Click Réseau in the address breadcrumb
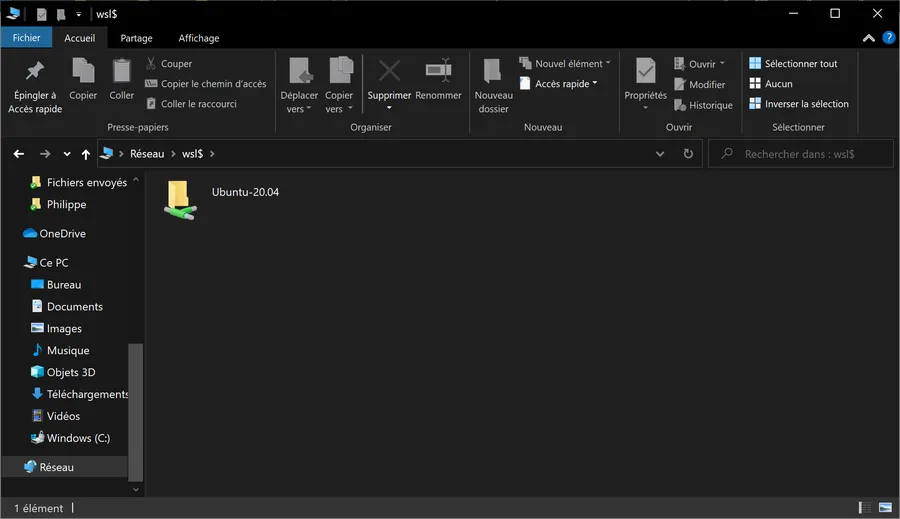The image size is (900, 519). pyautogui.click(x=147, y=154)
